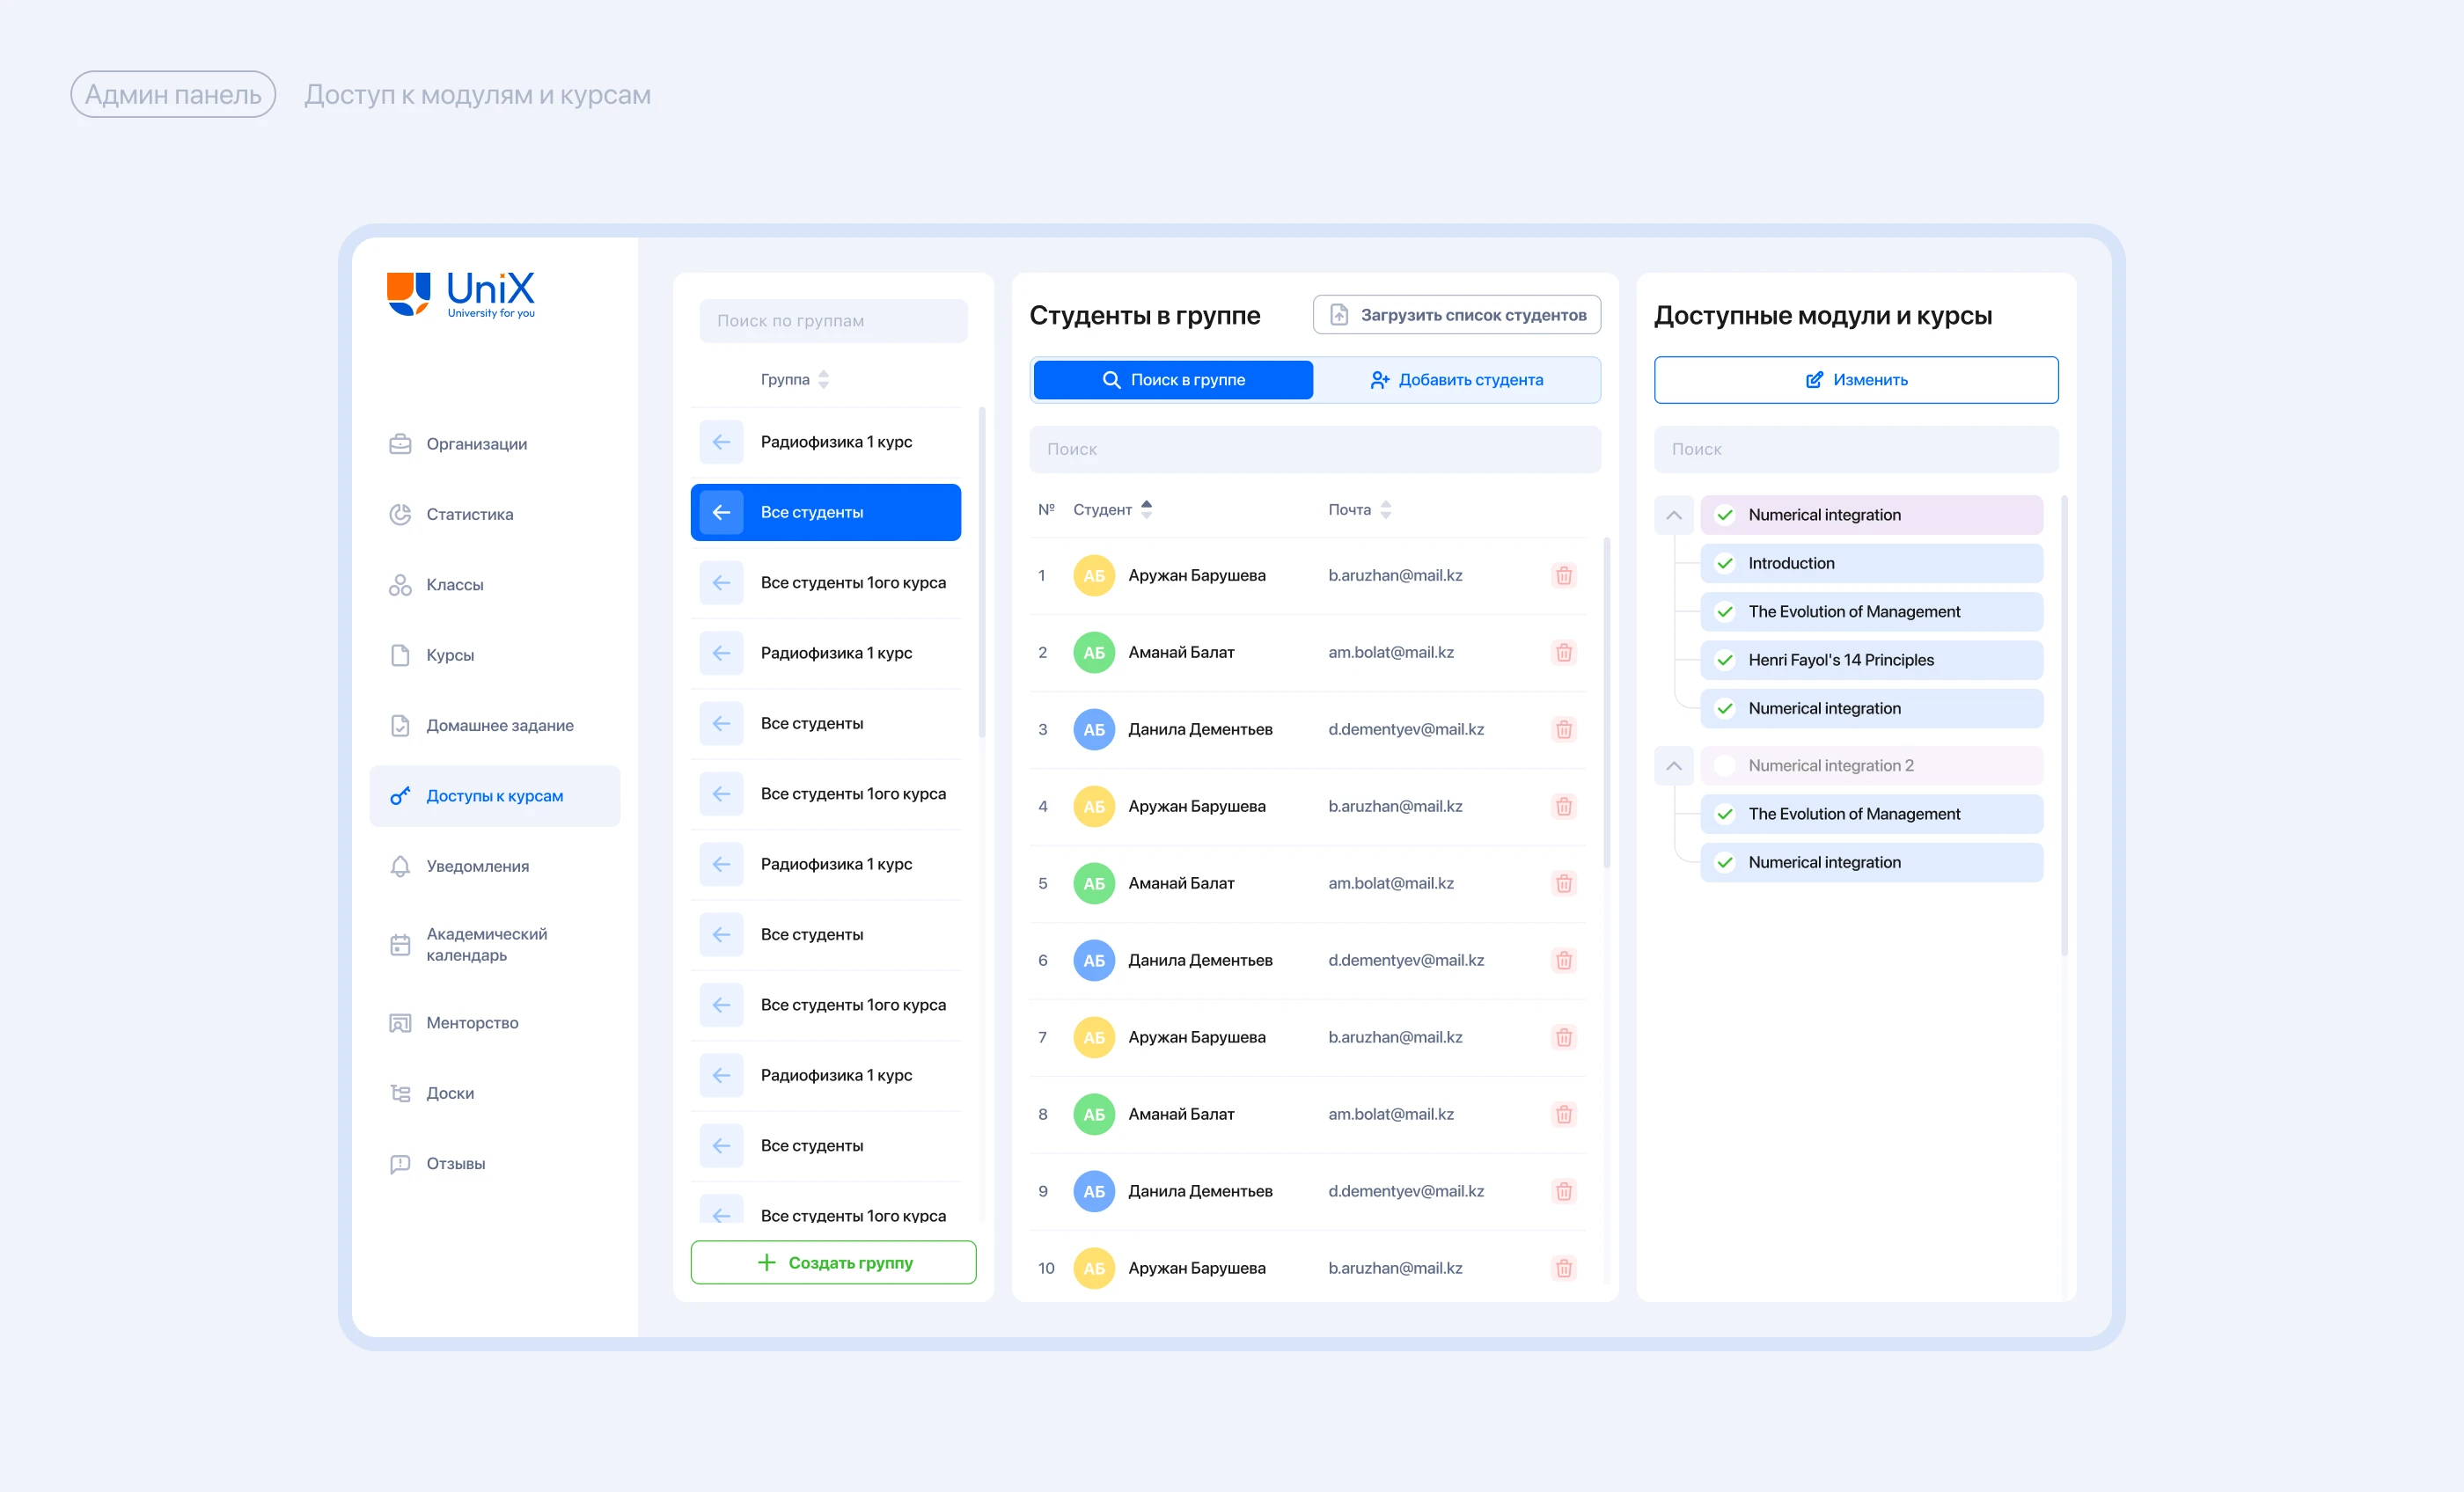Select Поиск в группе tab

click(x=1173, y=380)
